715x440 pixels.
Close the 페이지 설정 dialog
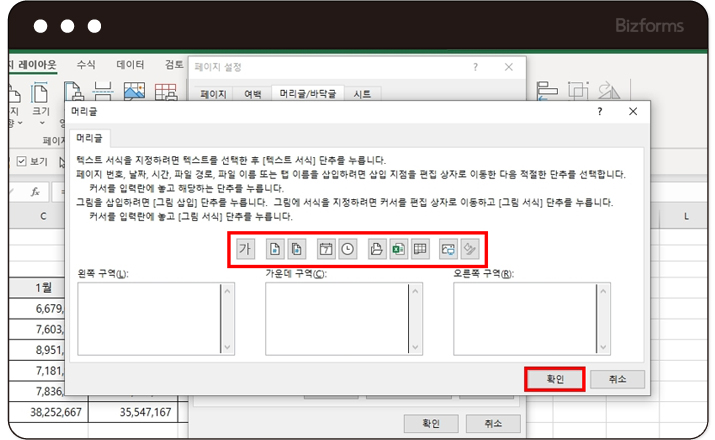click(x=509, y=67)
